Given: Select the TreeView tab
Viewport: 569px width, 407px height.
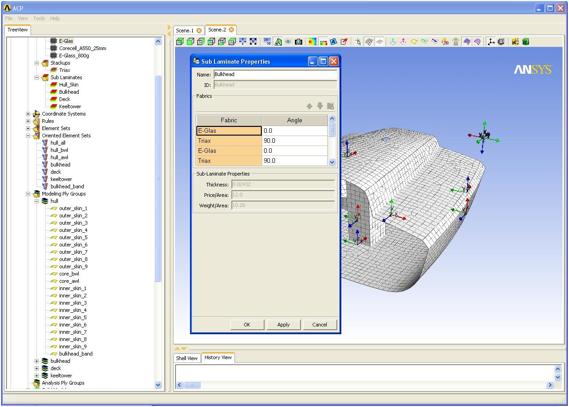Looking at the screenshot, I should click(x=17, y=30).
